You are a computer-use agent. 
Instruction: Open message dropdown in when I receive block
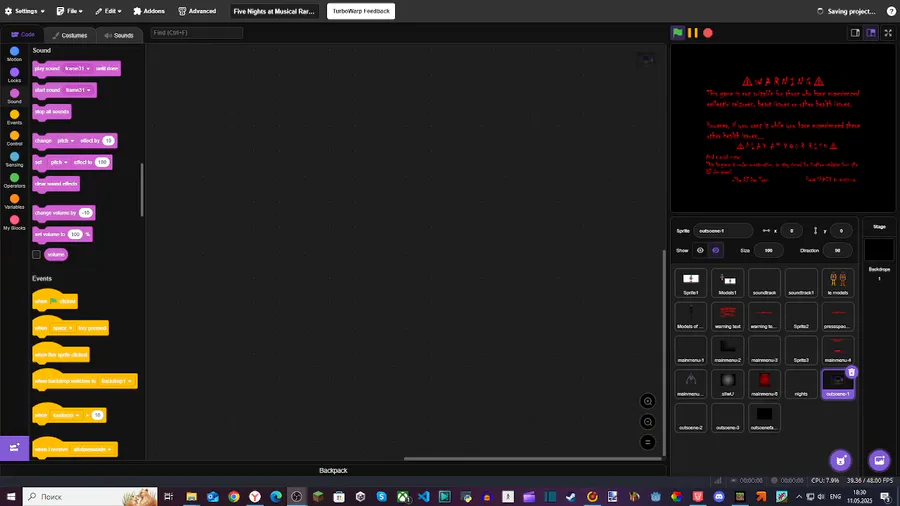[92, 449]
